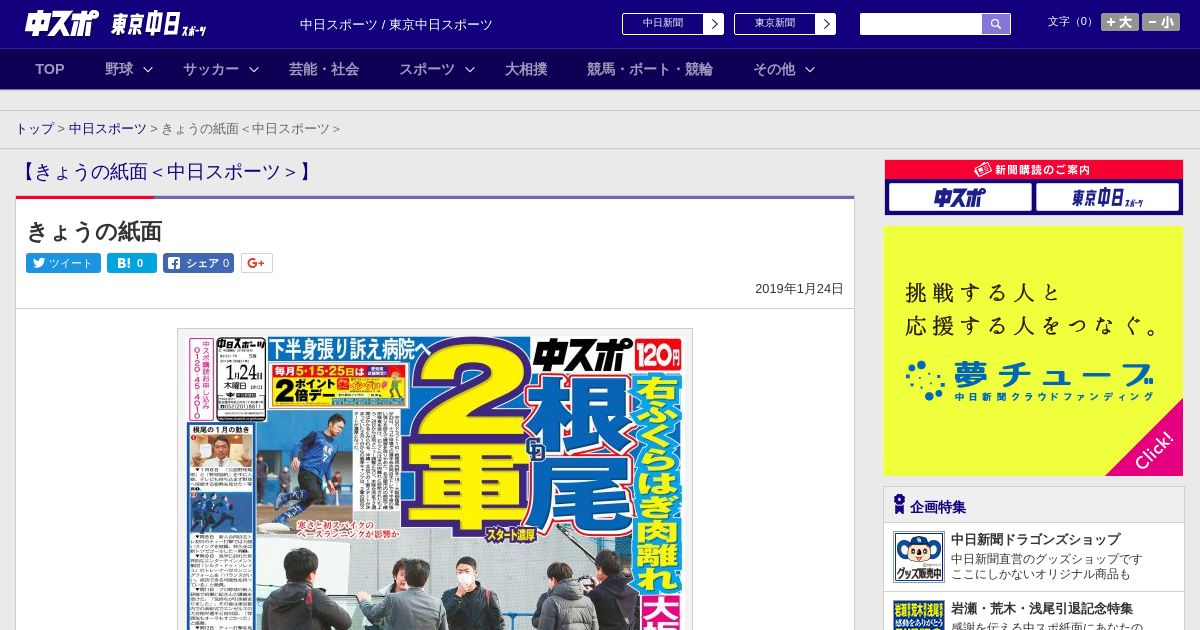Click the 中日スポーツ / 東京中日スポーツ header text
1200x630 pixels.
pos(396,24)
